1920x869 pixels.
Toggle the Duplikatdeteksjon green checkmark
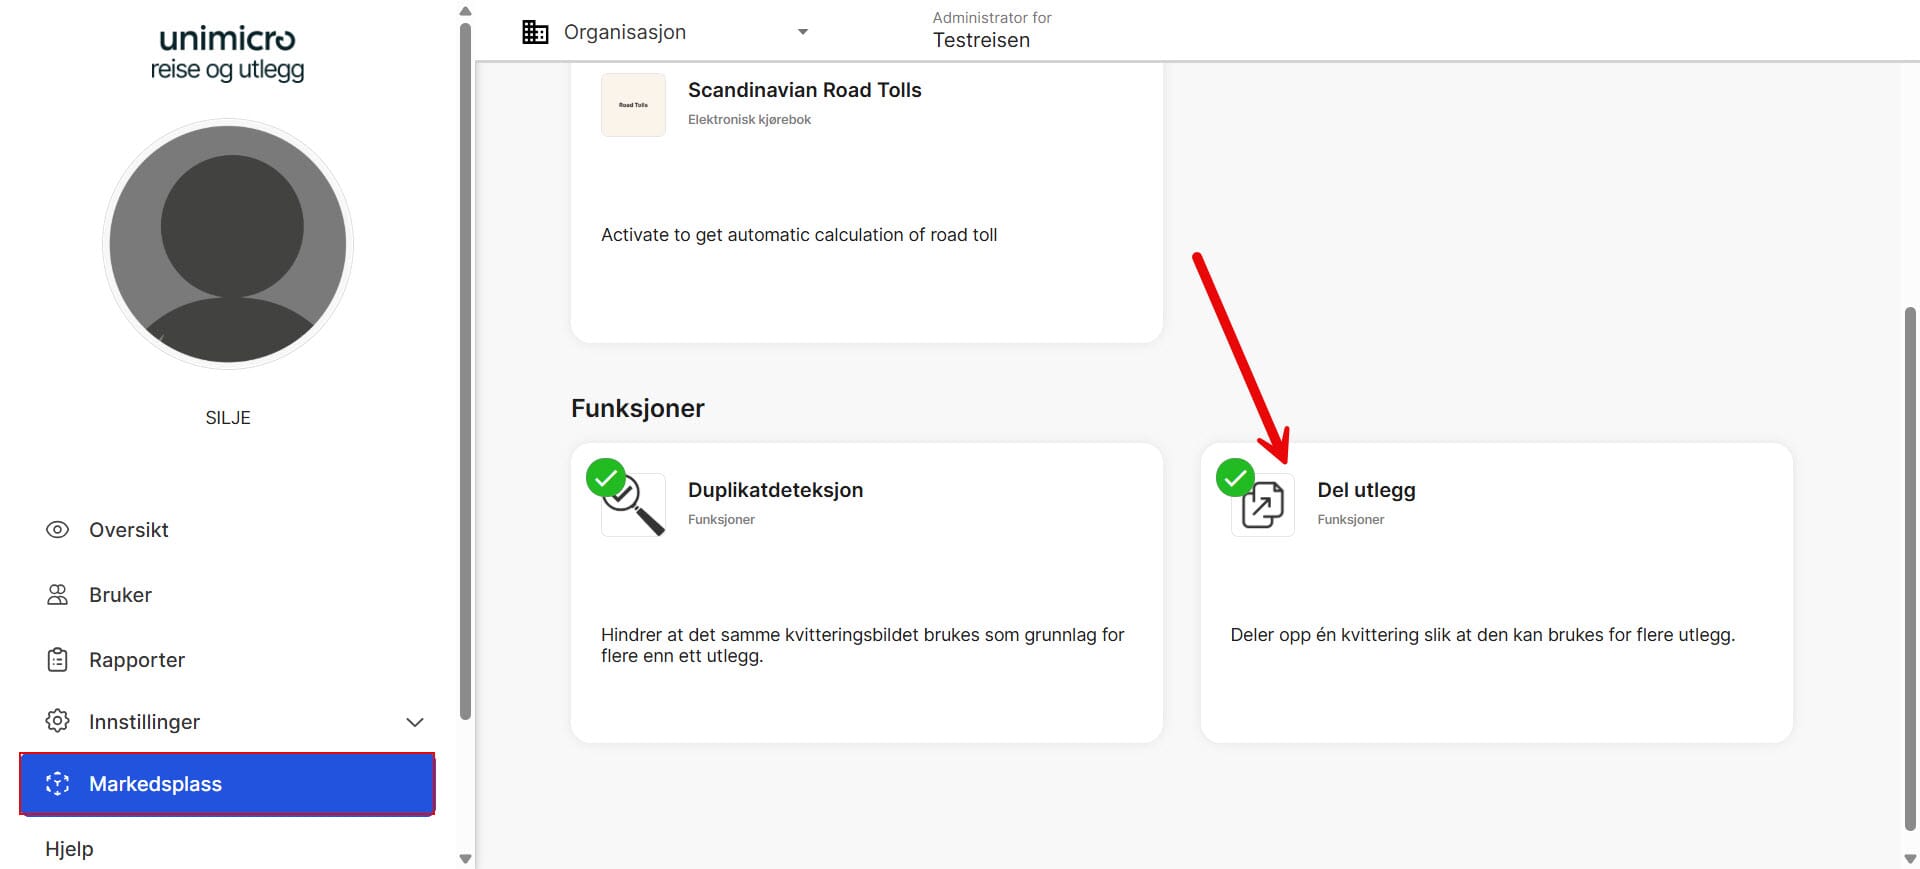606,478
